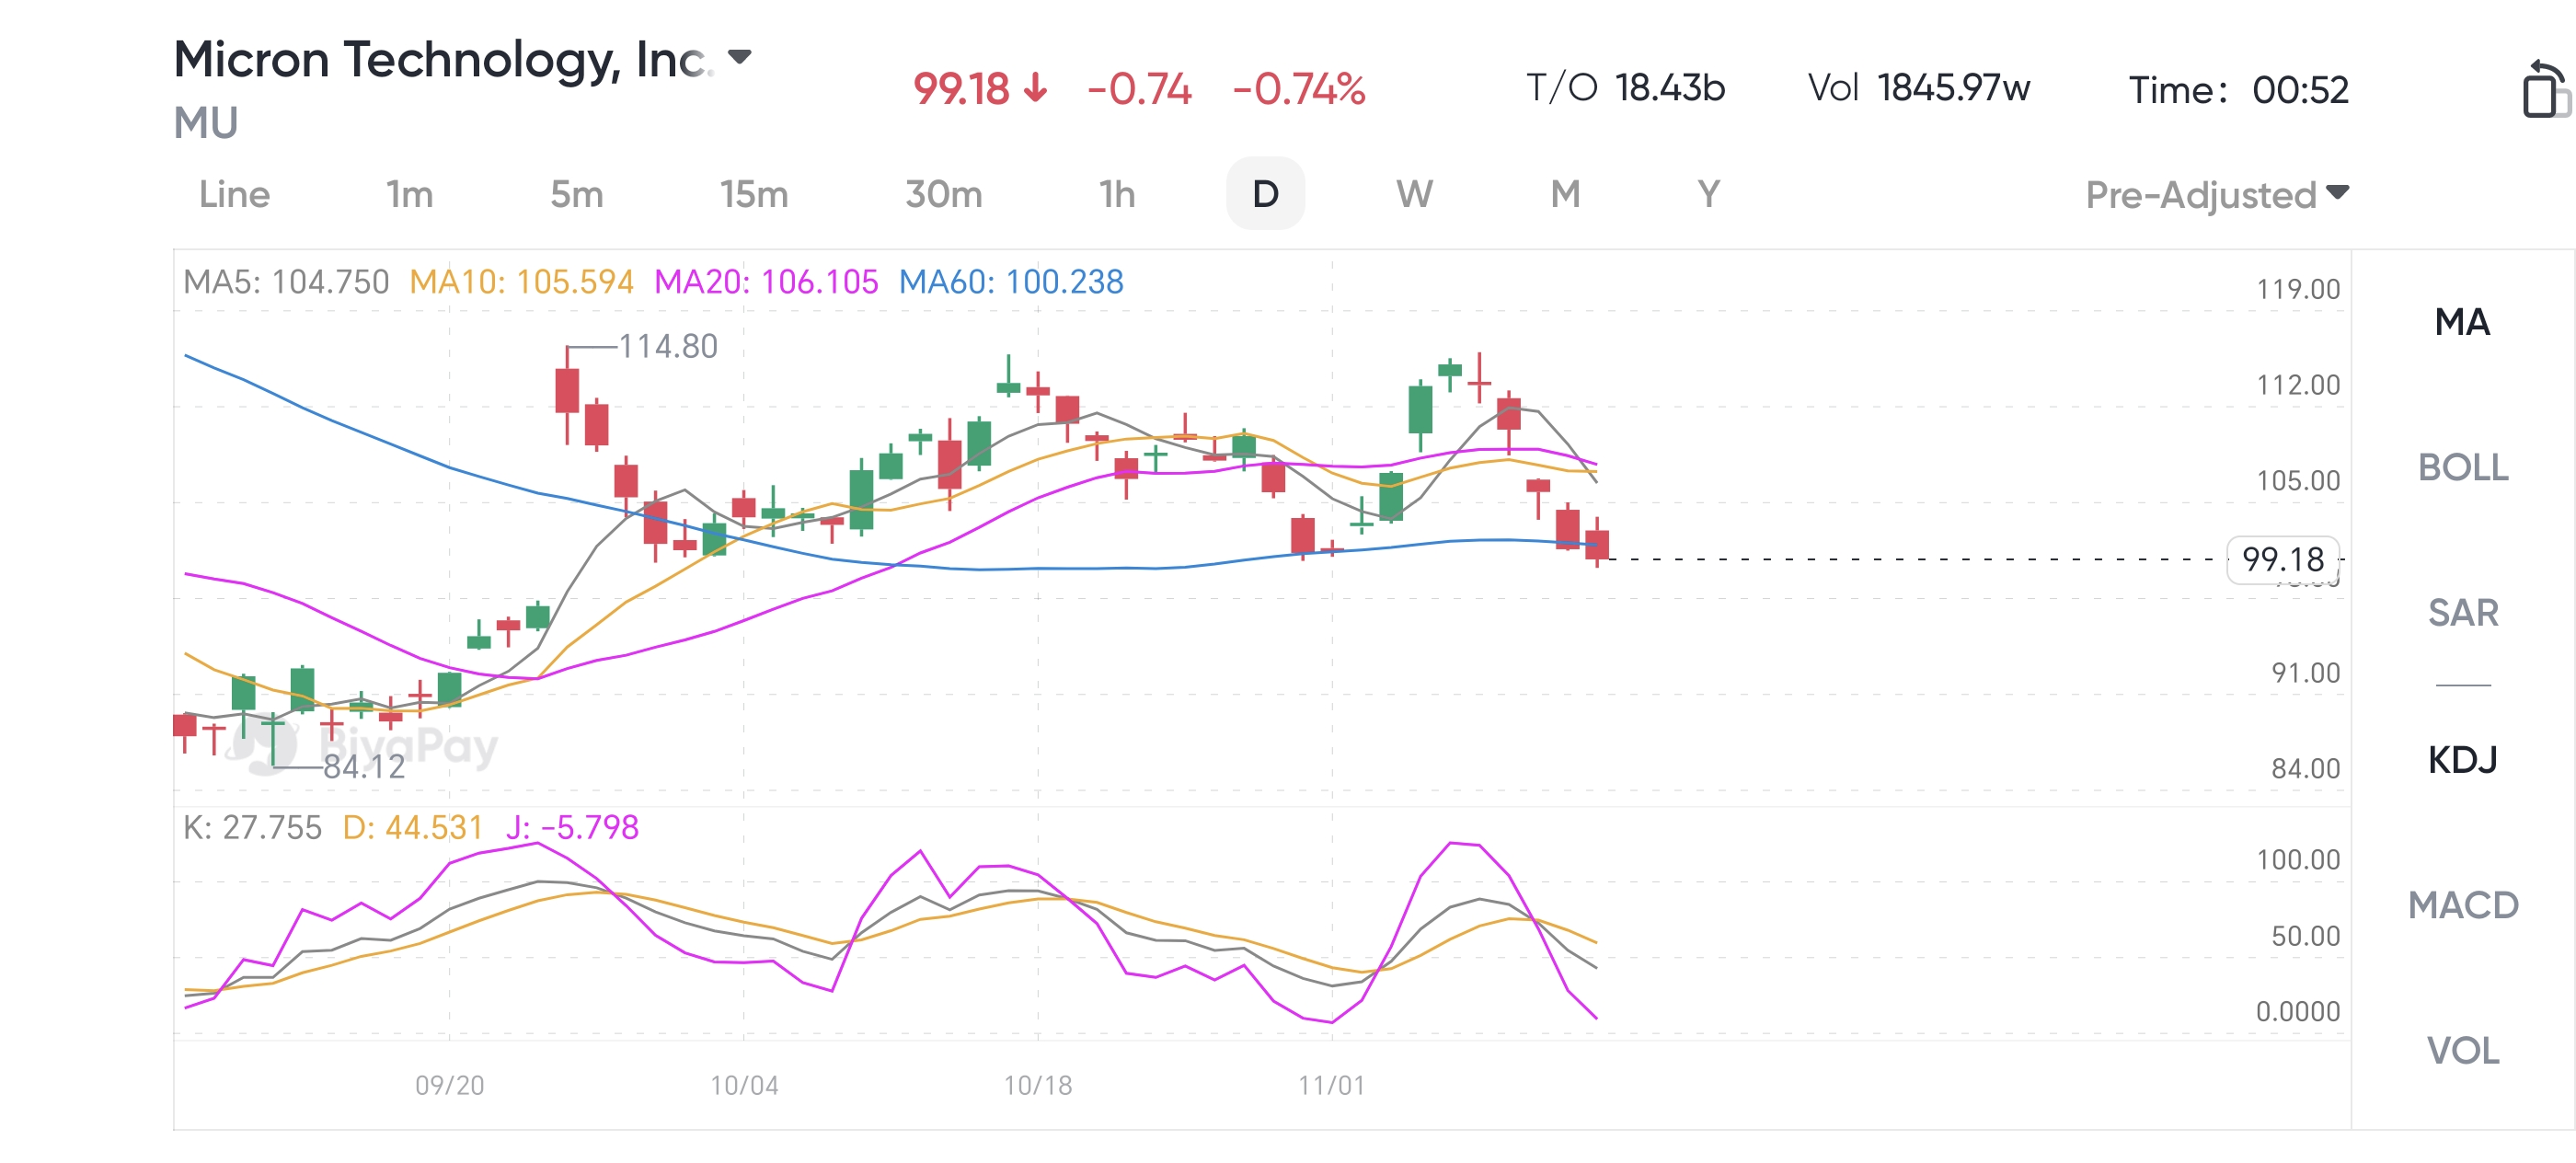Select the MACD sub-indicator
The image size is (2576, 1163).
click(2463, 905)
